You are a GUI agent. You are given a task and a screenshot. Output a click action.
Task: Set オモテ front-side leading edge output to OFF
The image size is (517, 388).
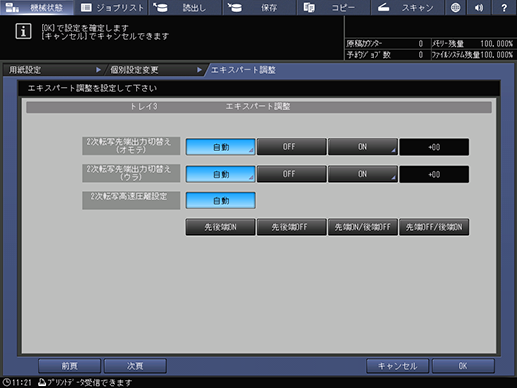click(x=292, y=147)
